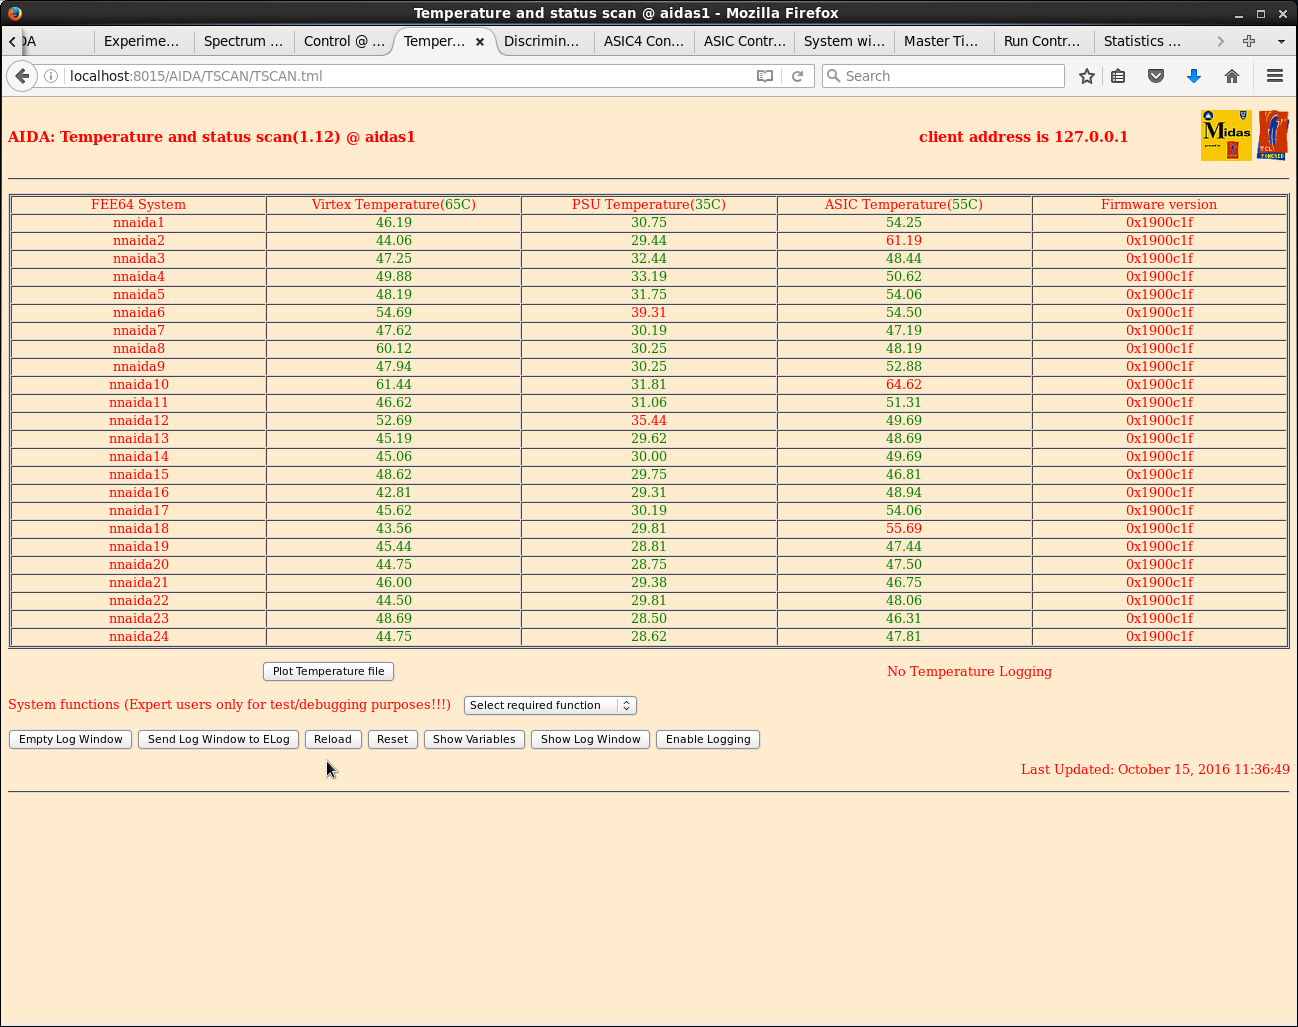Click the Virtex Temperature(65C) column header
The image size is (1298, 1027).
coord(394,205)
